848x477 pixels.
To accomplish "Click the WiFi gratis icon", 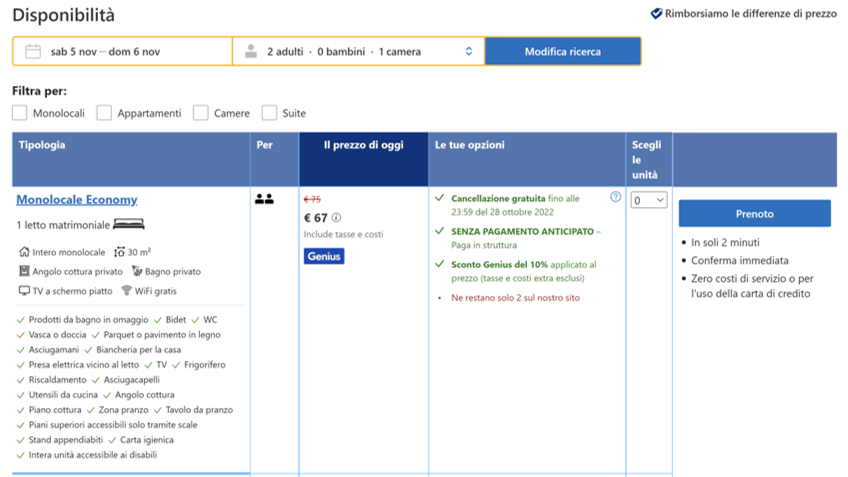I will click(127, 290).
